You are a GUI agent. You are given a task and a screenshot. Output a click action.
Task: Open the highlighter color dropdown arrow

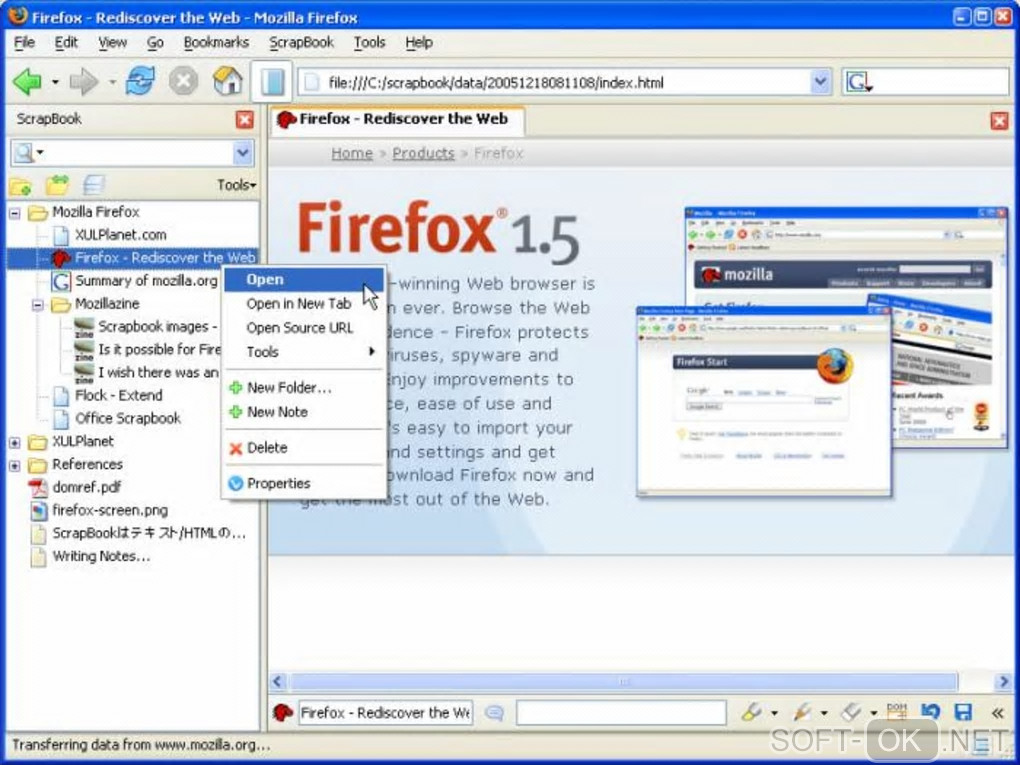pos(774,714)
